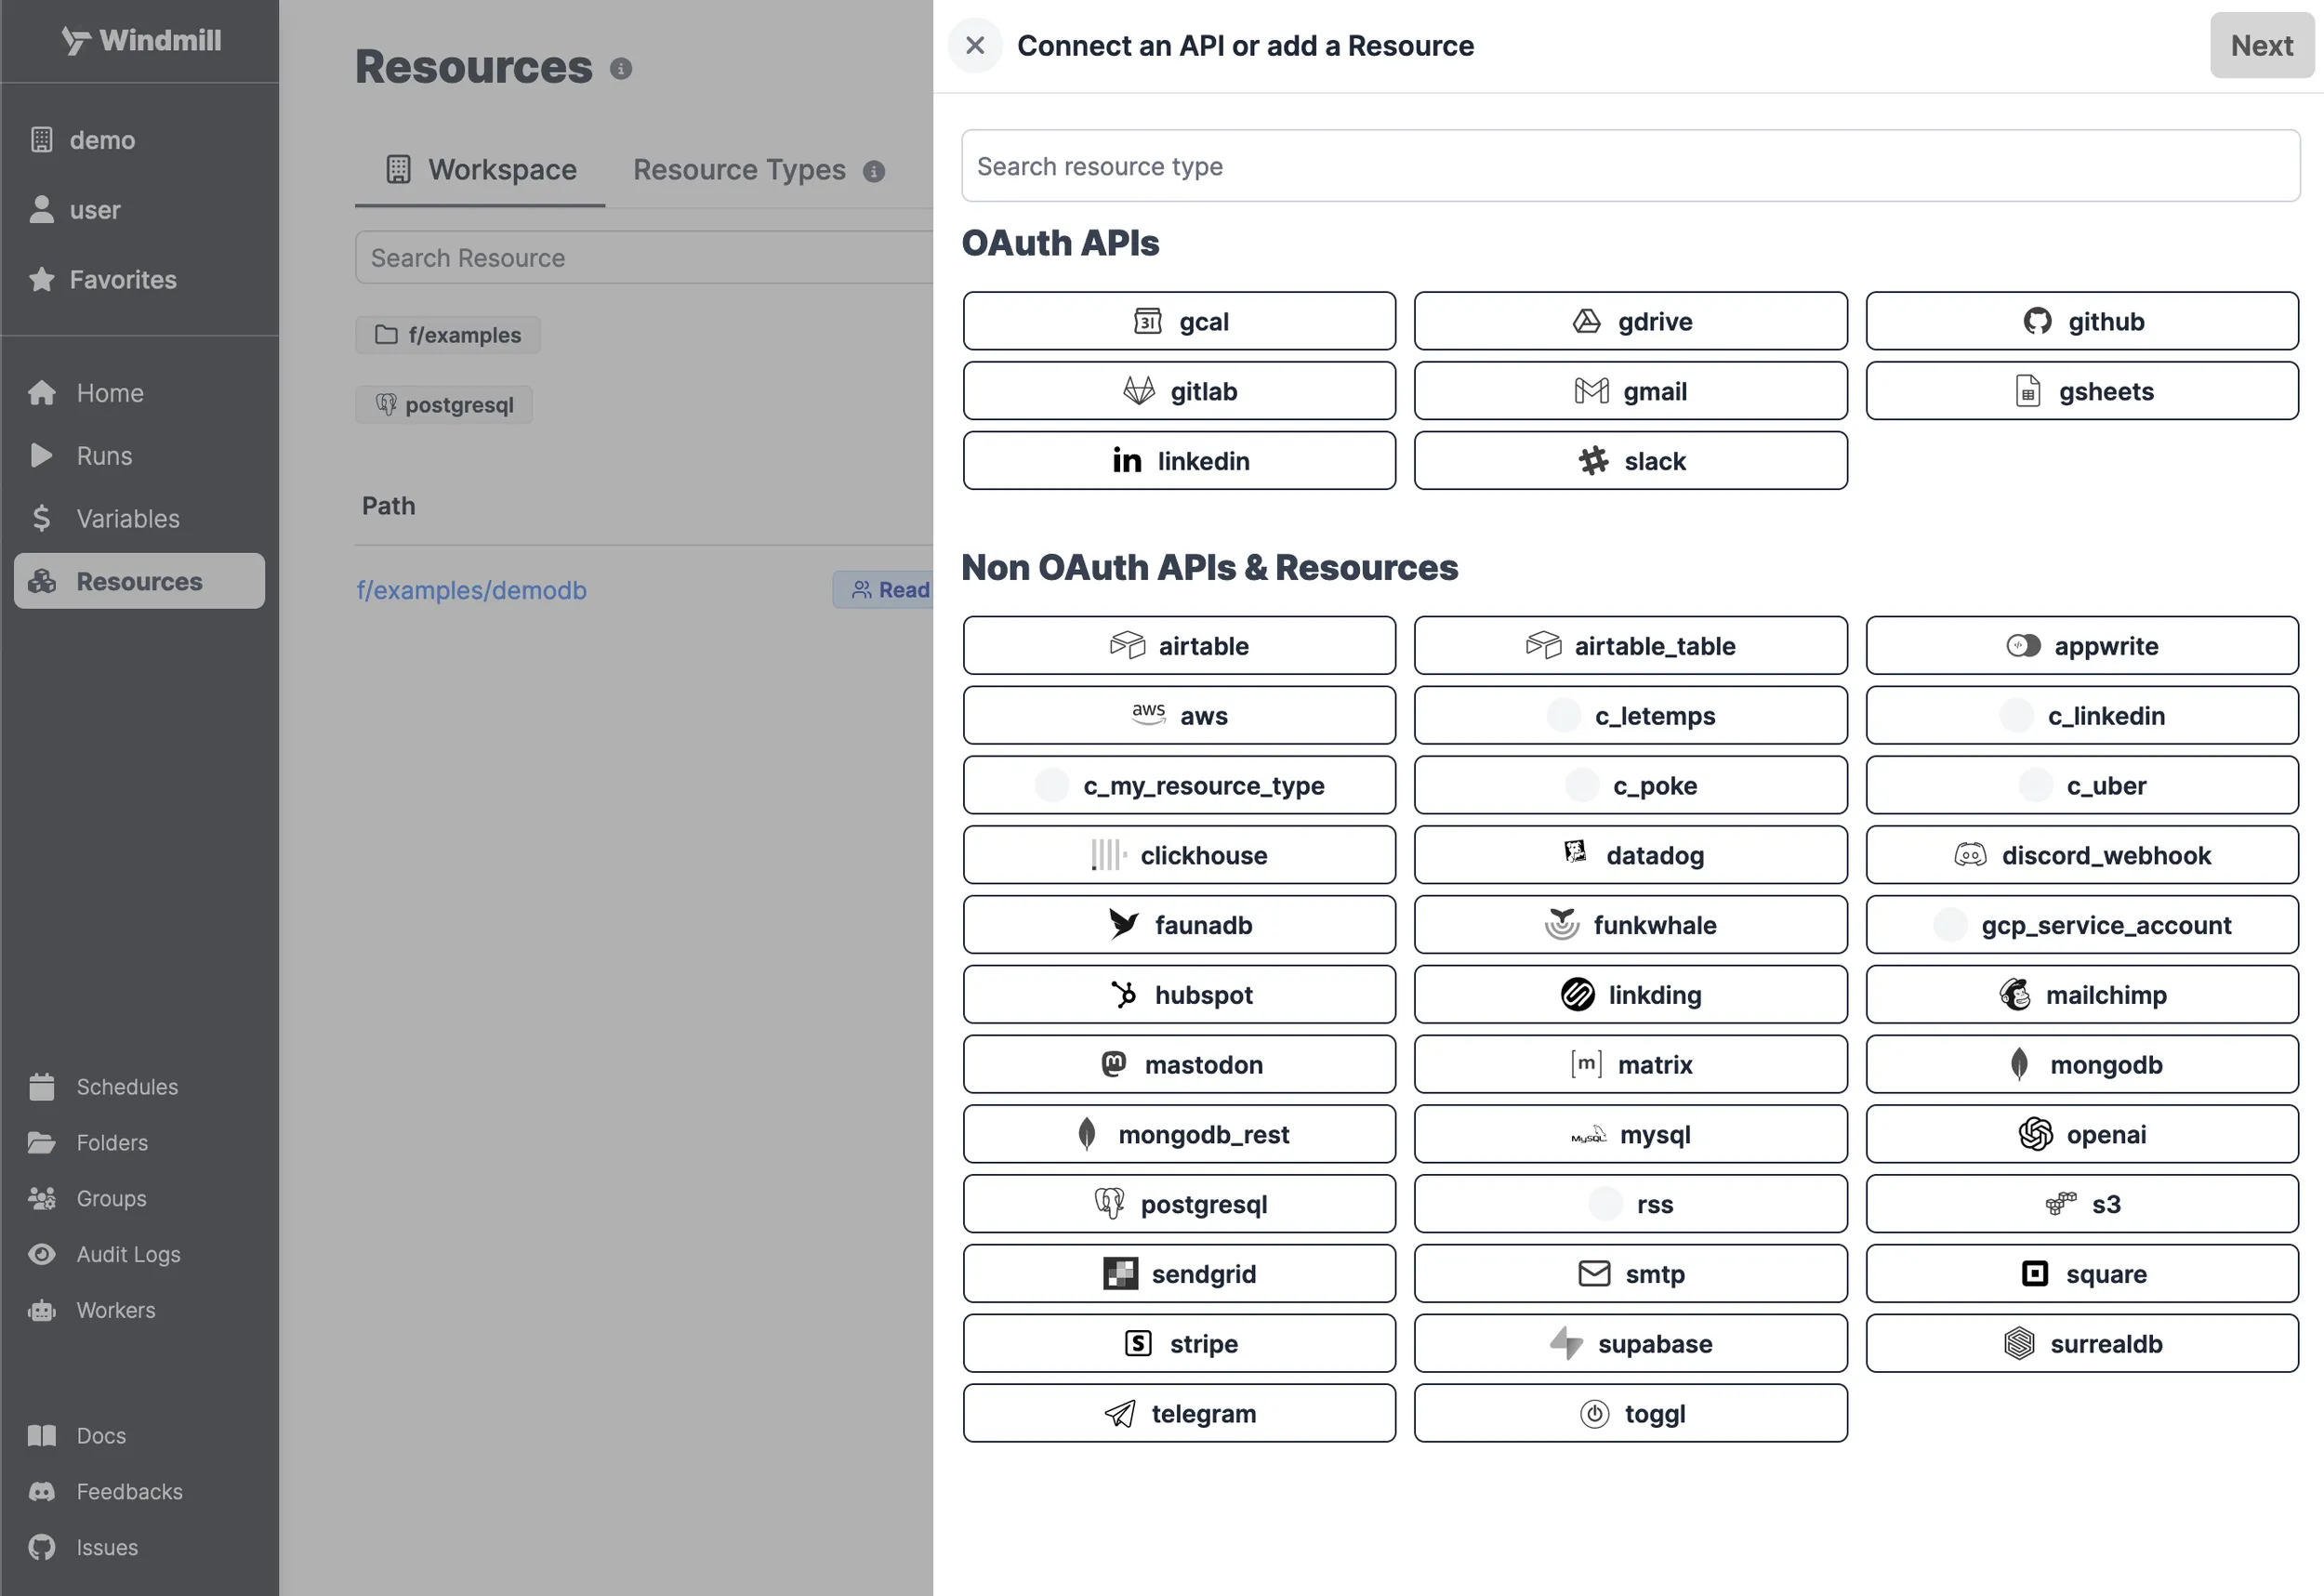Click the Next button
Viewport: 2324px width, 1596px height.
click(x=2260, y=45)
